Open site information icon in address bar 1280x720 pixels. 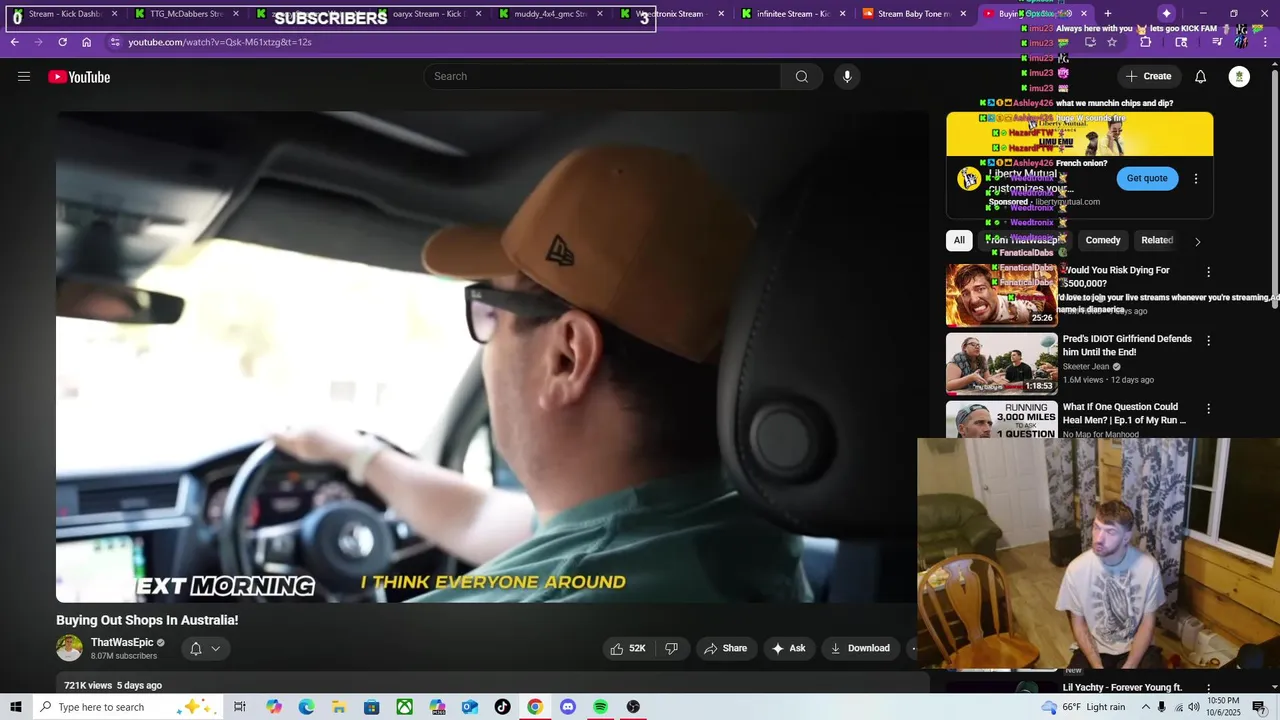coord(114,42)
